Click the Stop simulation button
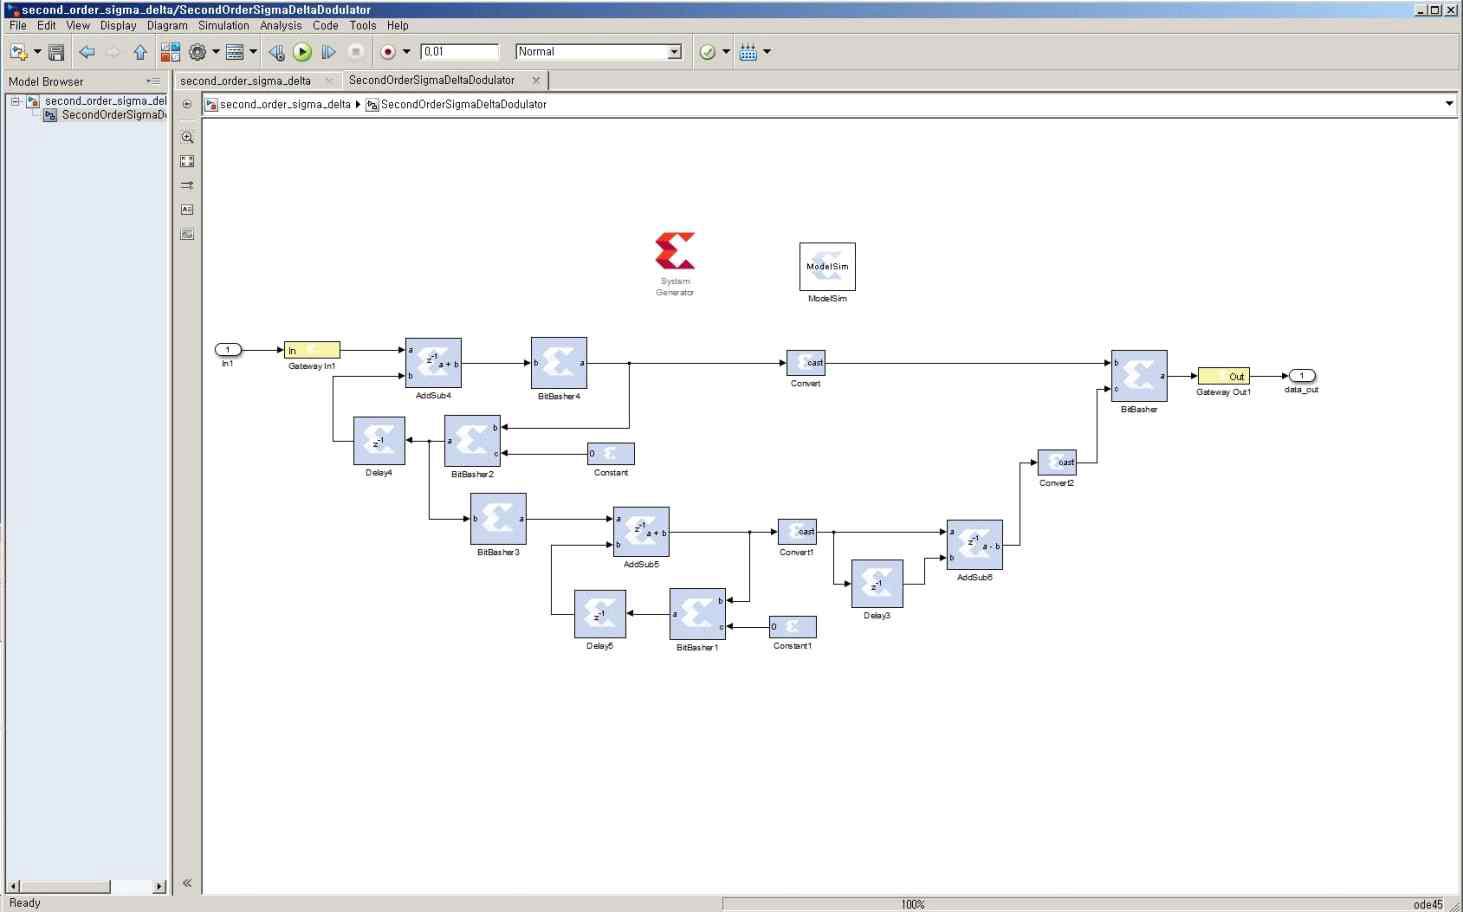The width and height of the screenshot is (1463, 912). (x=355, y=52)
